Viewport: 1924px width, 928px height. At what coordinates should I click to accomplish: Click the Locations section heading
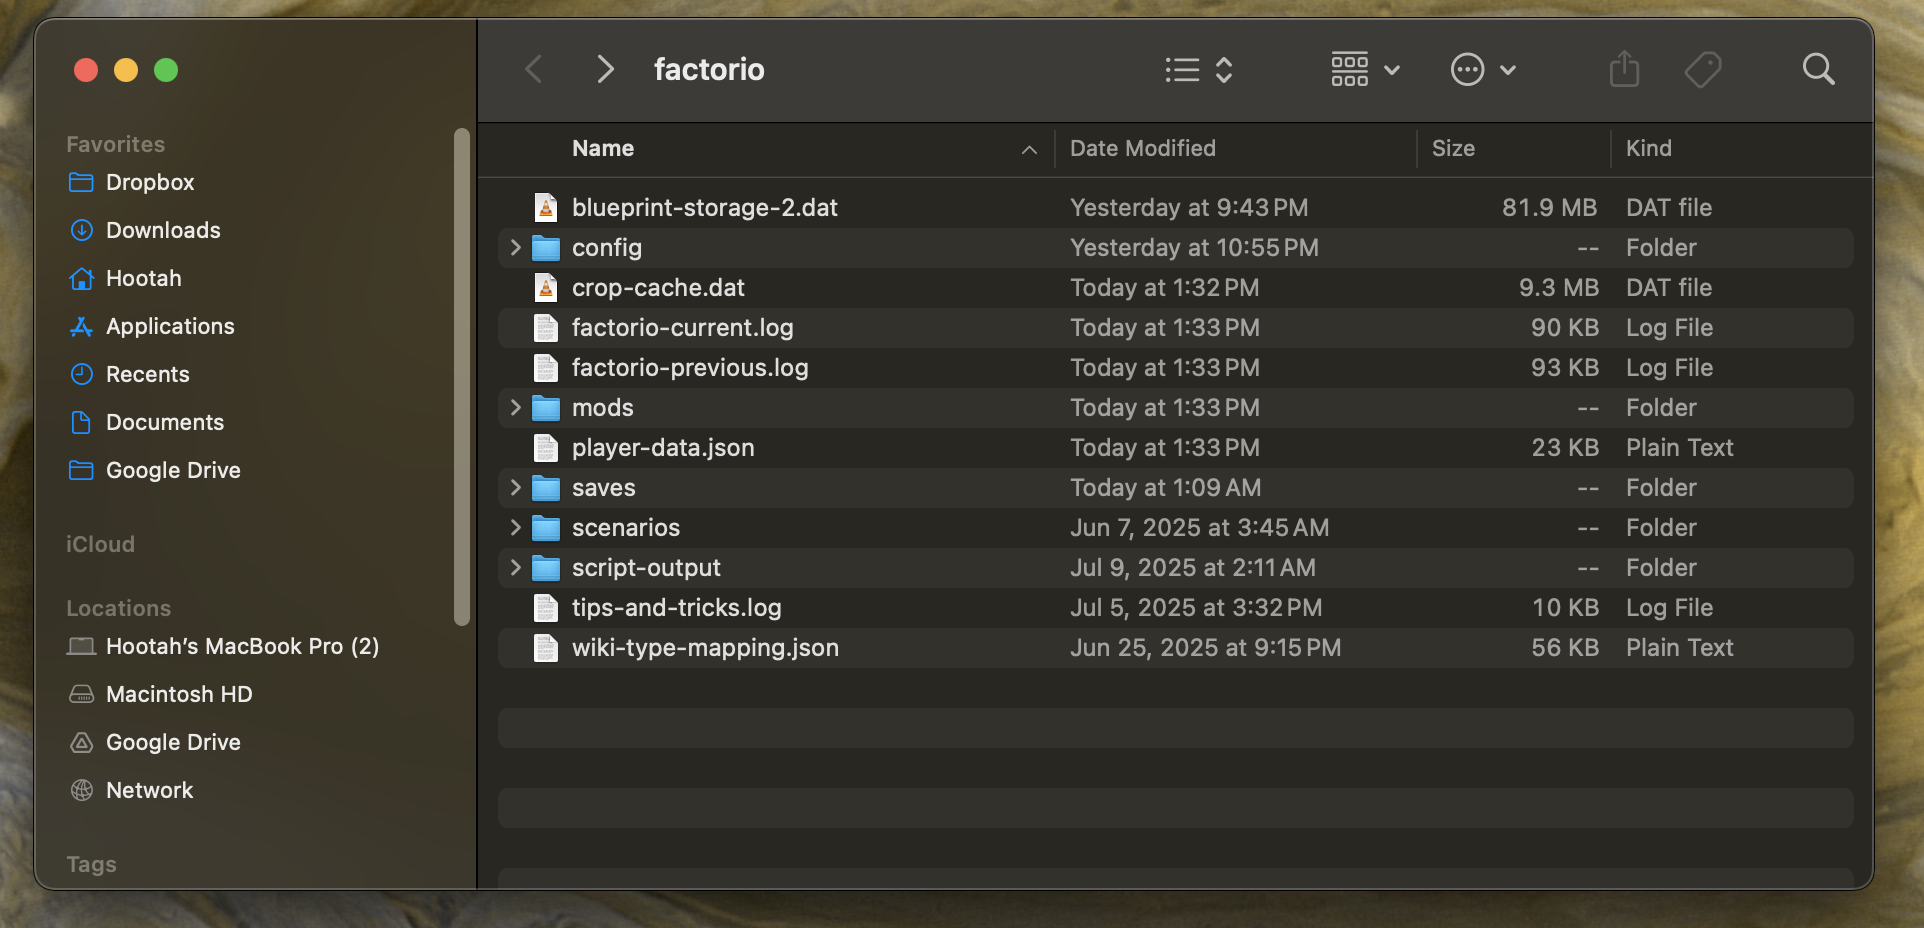(x=118, y=608)
